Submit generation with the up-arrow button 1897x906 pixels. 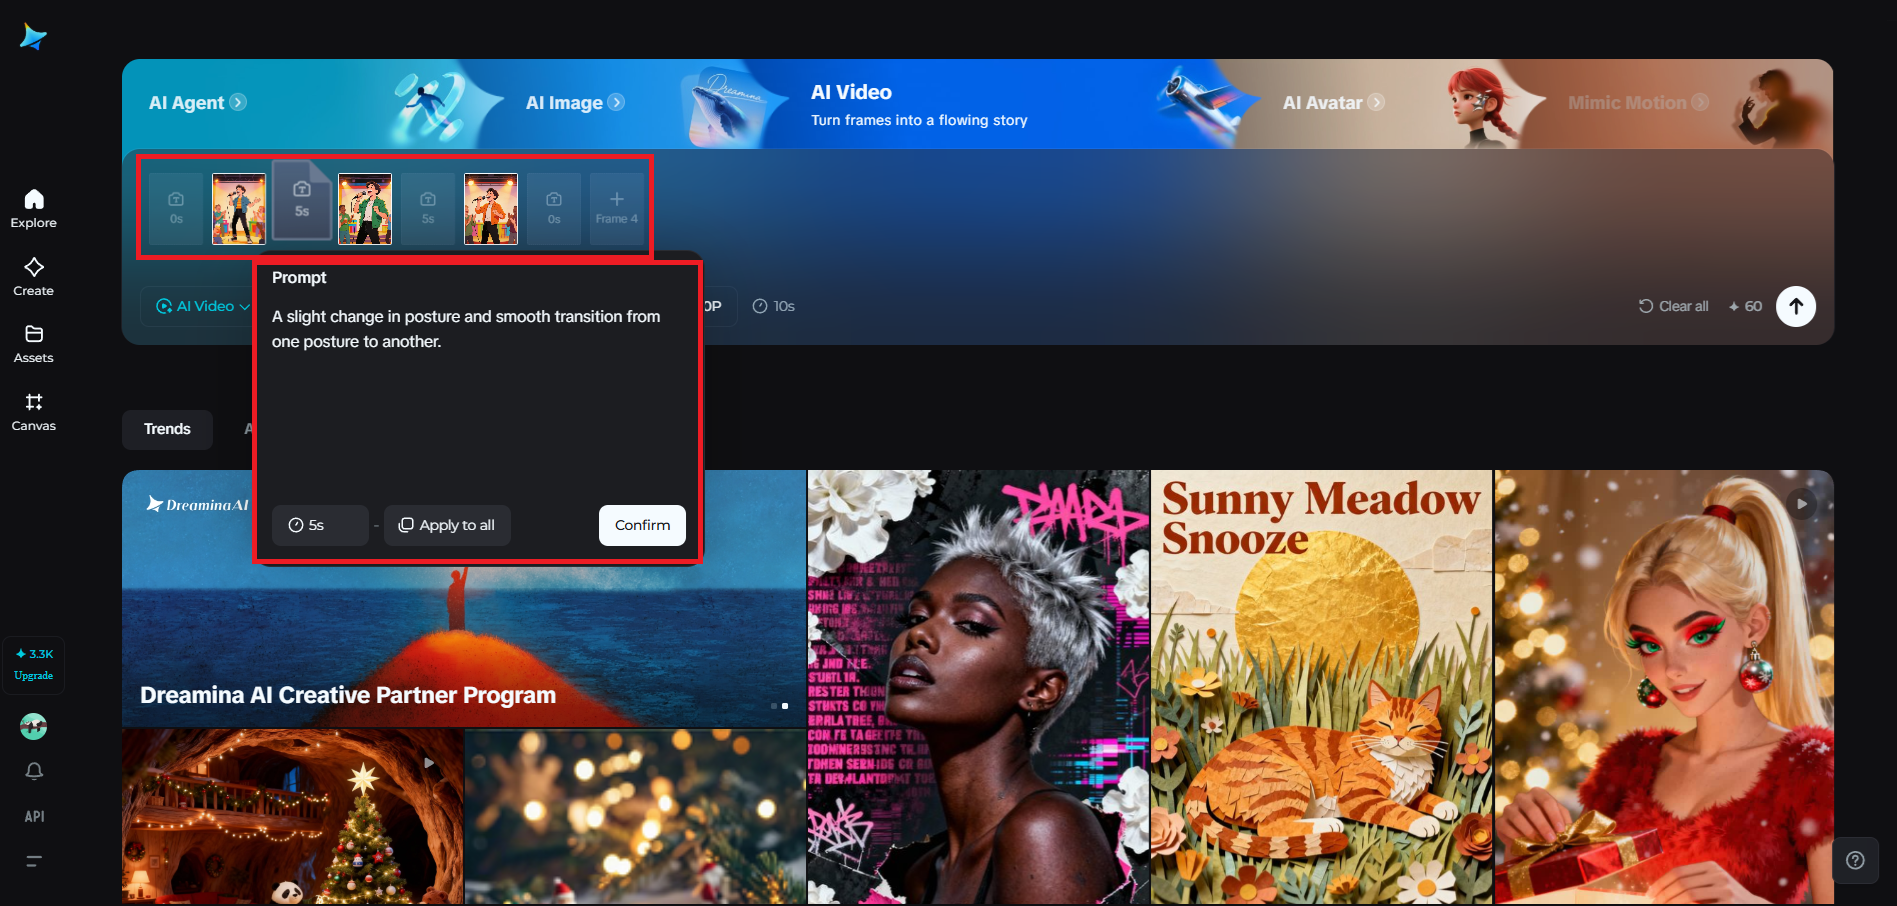point(1796,306)
